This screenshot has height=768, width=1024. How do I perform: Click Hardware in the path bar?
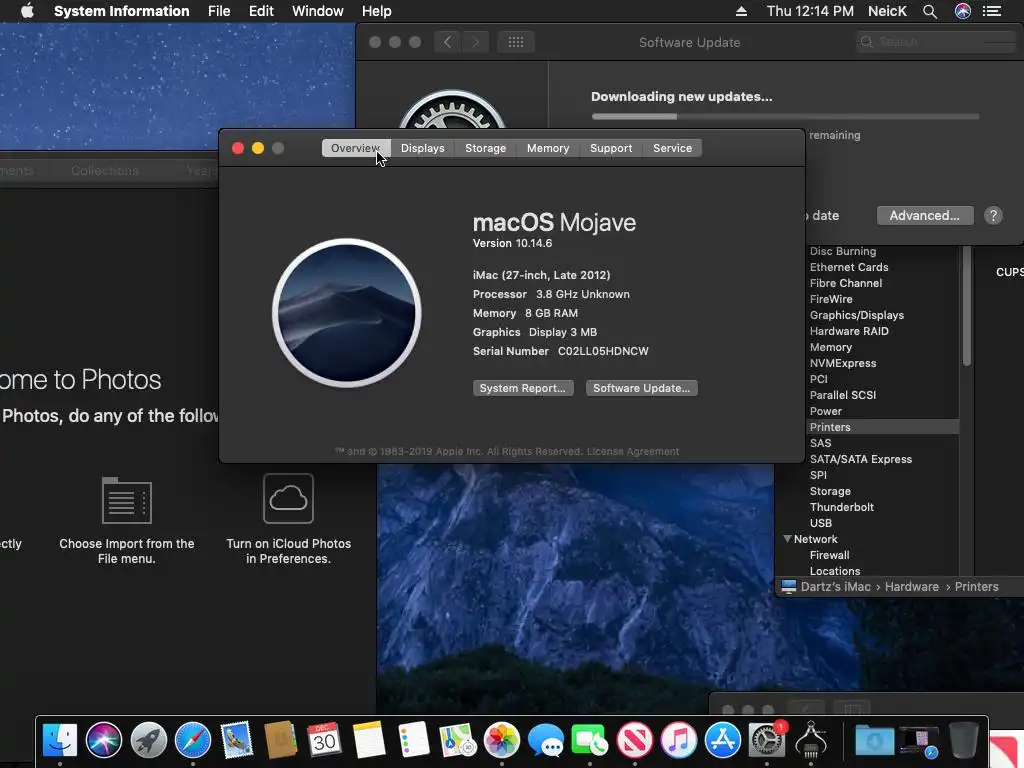(912, 586)
